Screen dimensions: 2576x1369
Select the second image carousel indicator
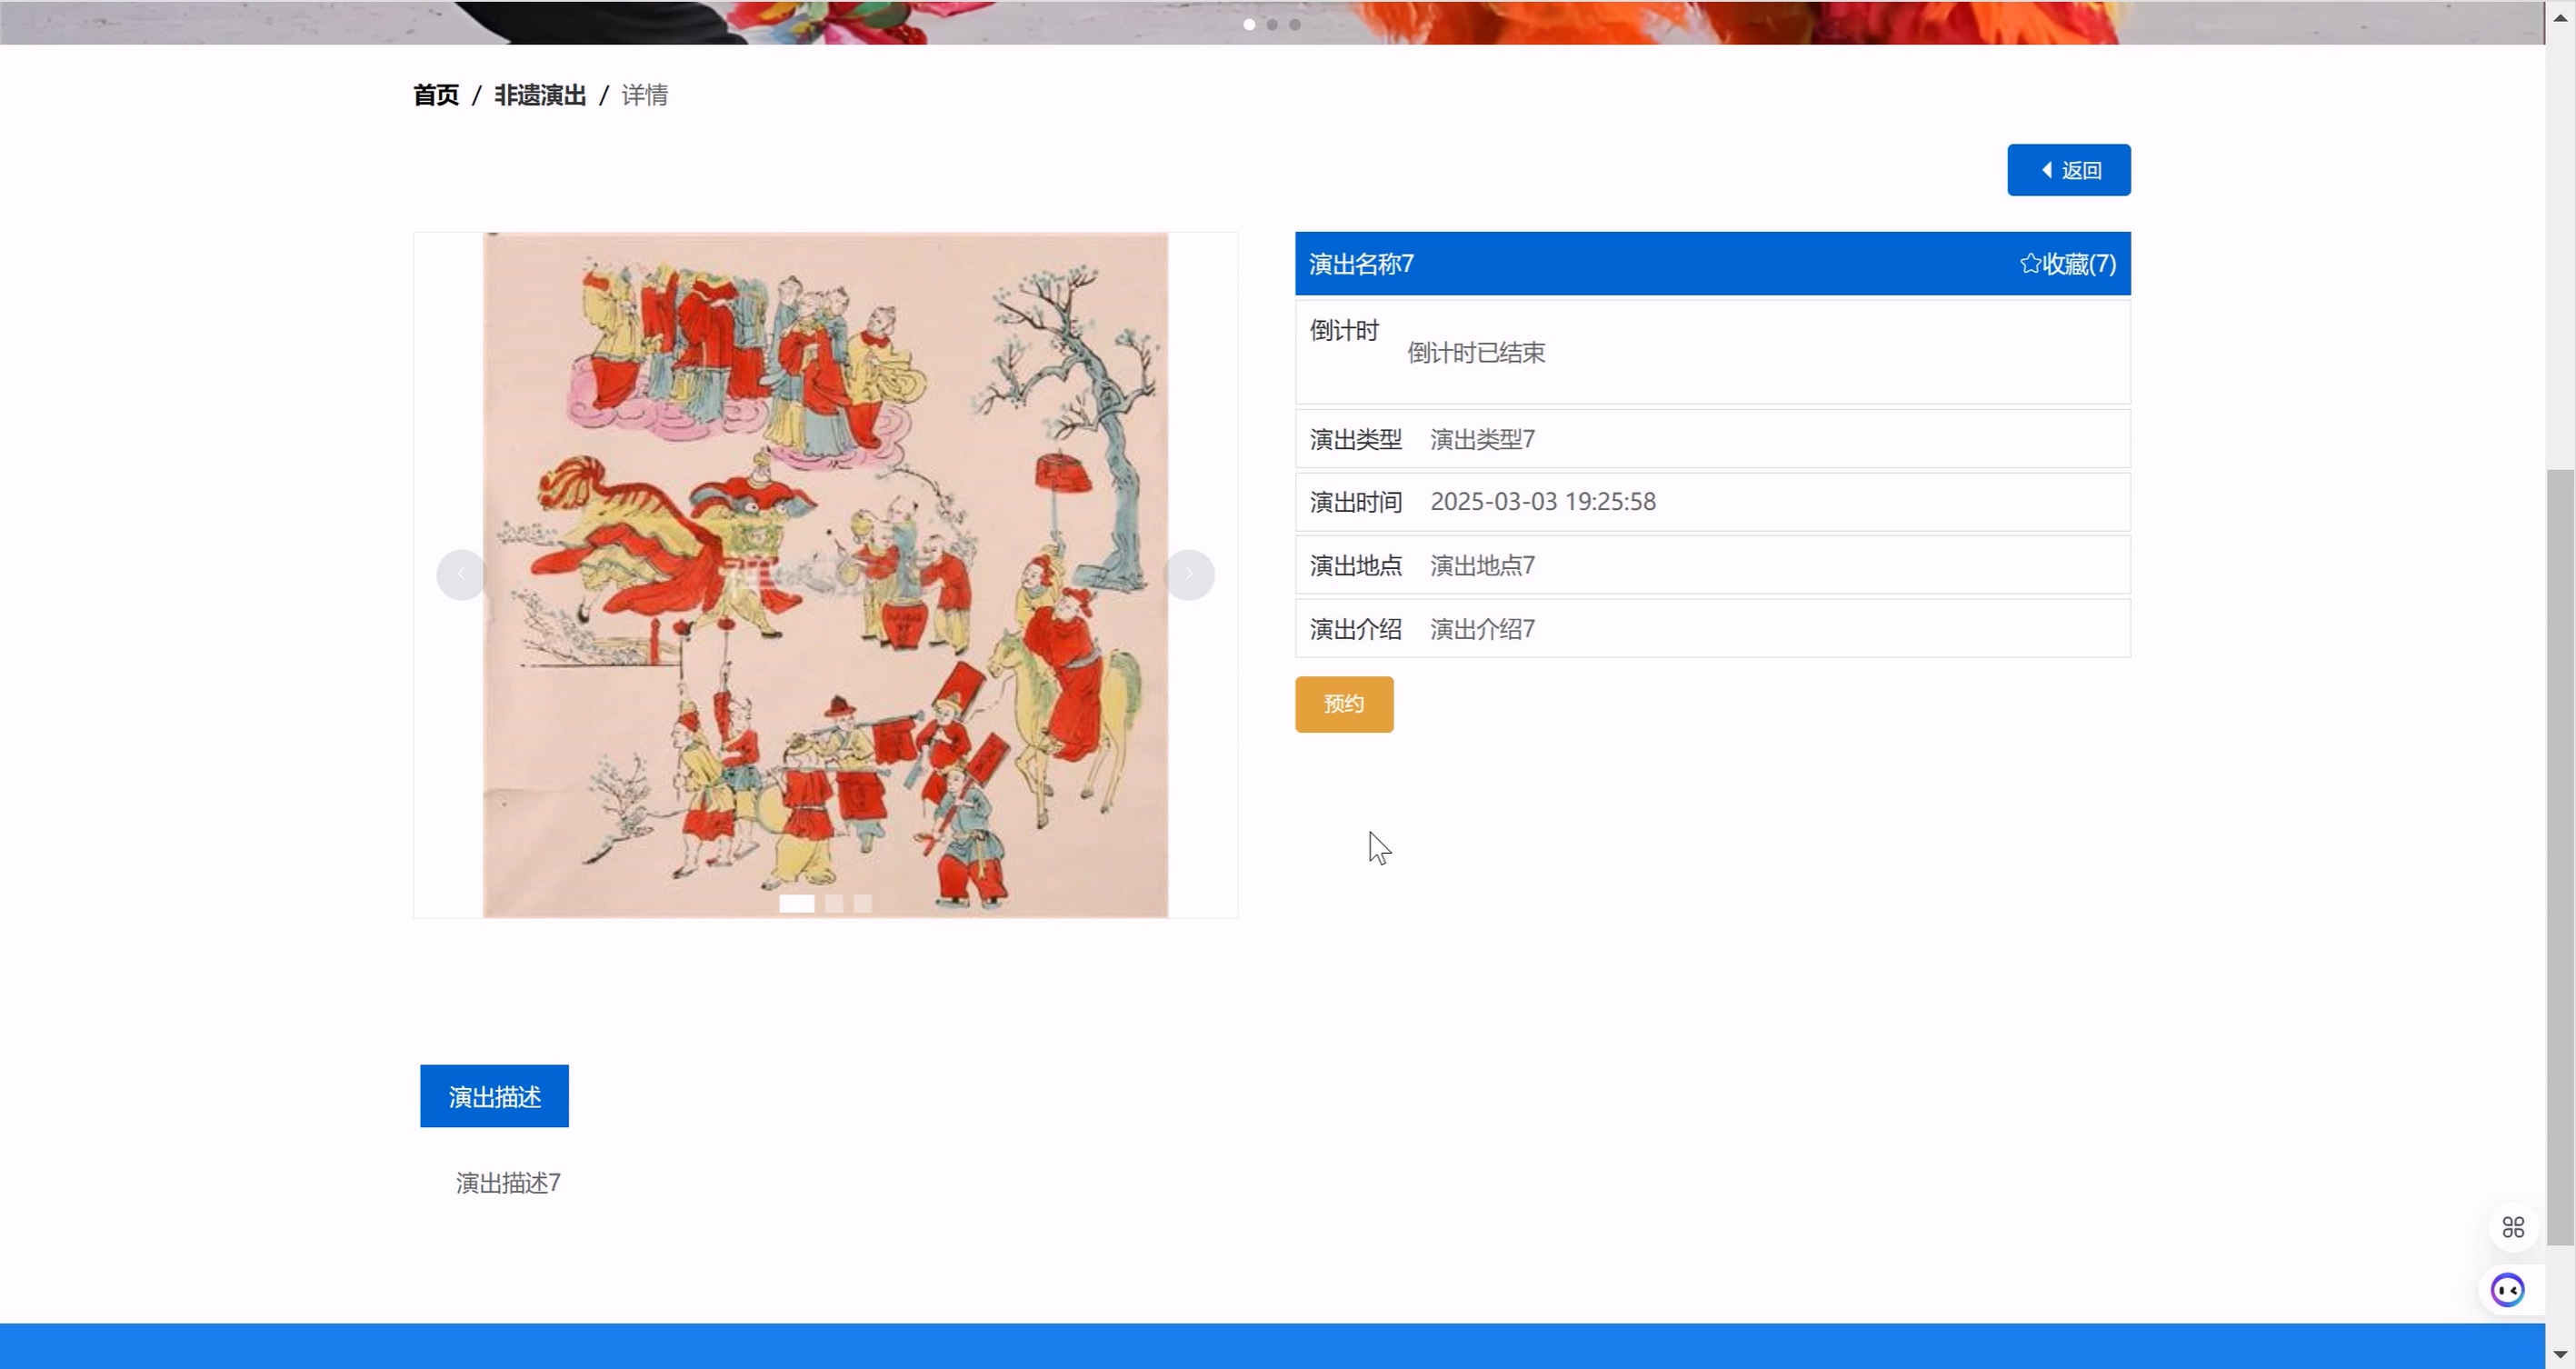point(834,904)
